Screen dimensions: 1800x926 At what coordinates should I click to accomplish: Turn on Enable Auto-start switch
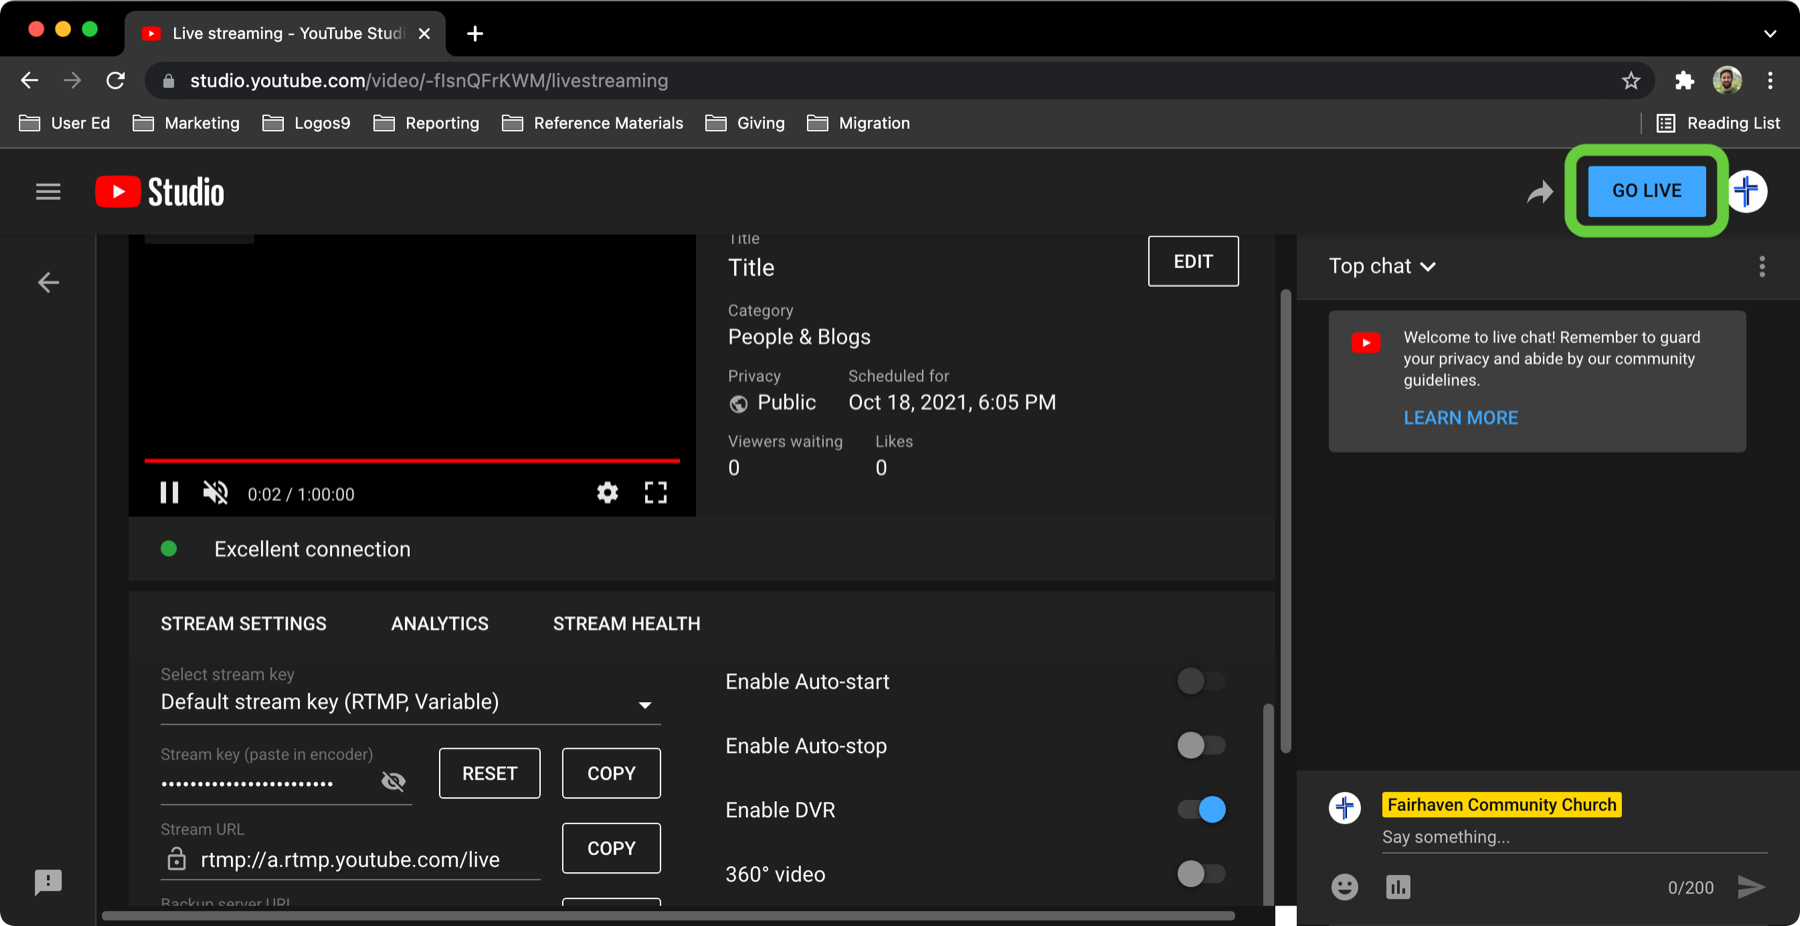click(x=1200, y=682)
